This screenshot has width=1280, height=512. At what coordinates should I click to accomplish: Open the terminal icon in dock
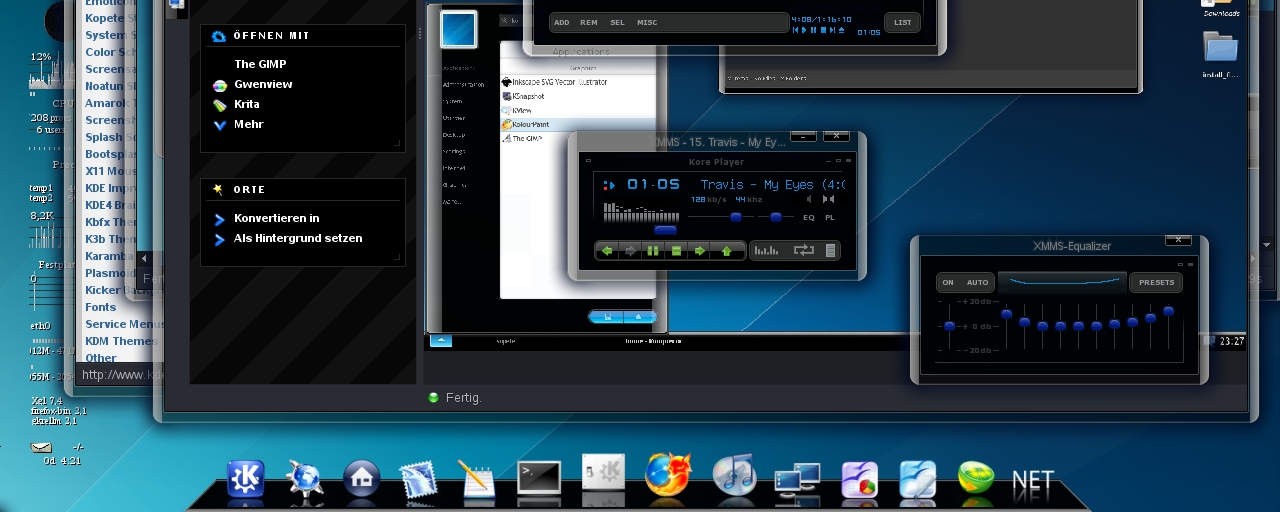click(538, 477)
